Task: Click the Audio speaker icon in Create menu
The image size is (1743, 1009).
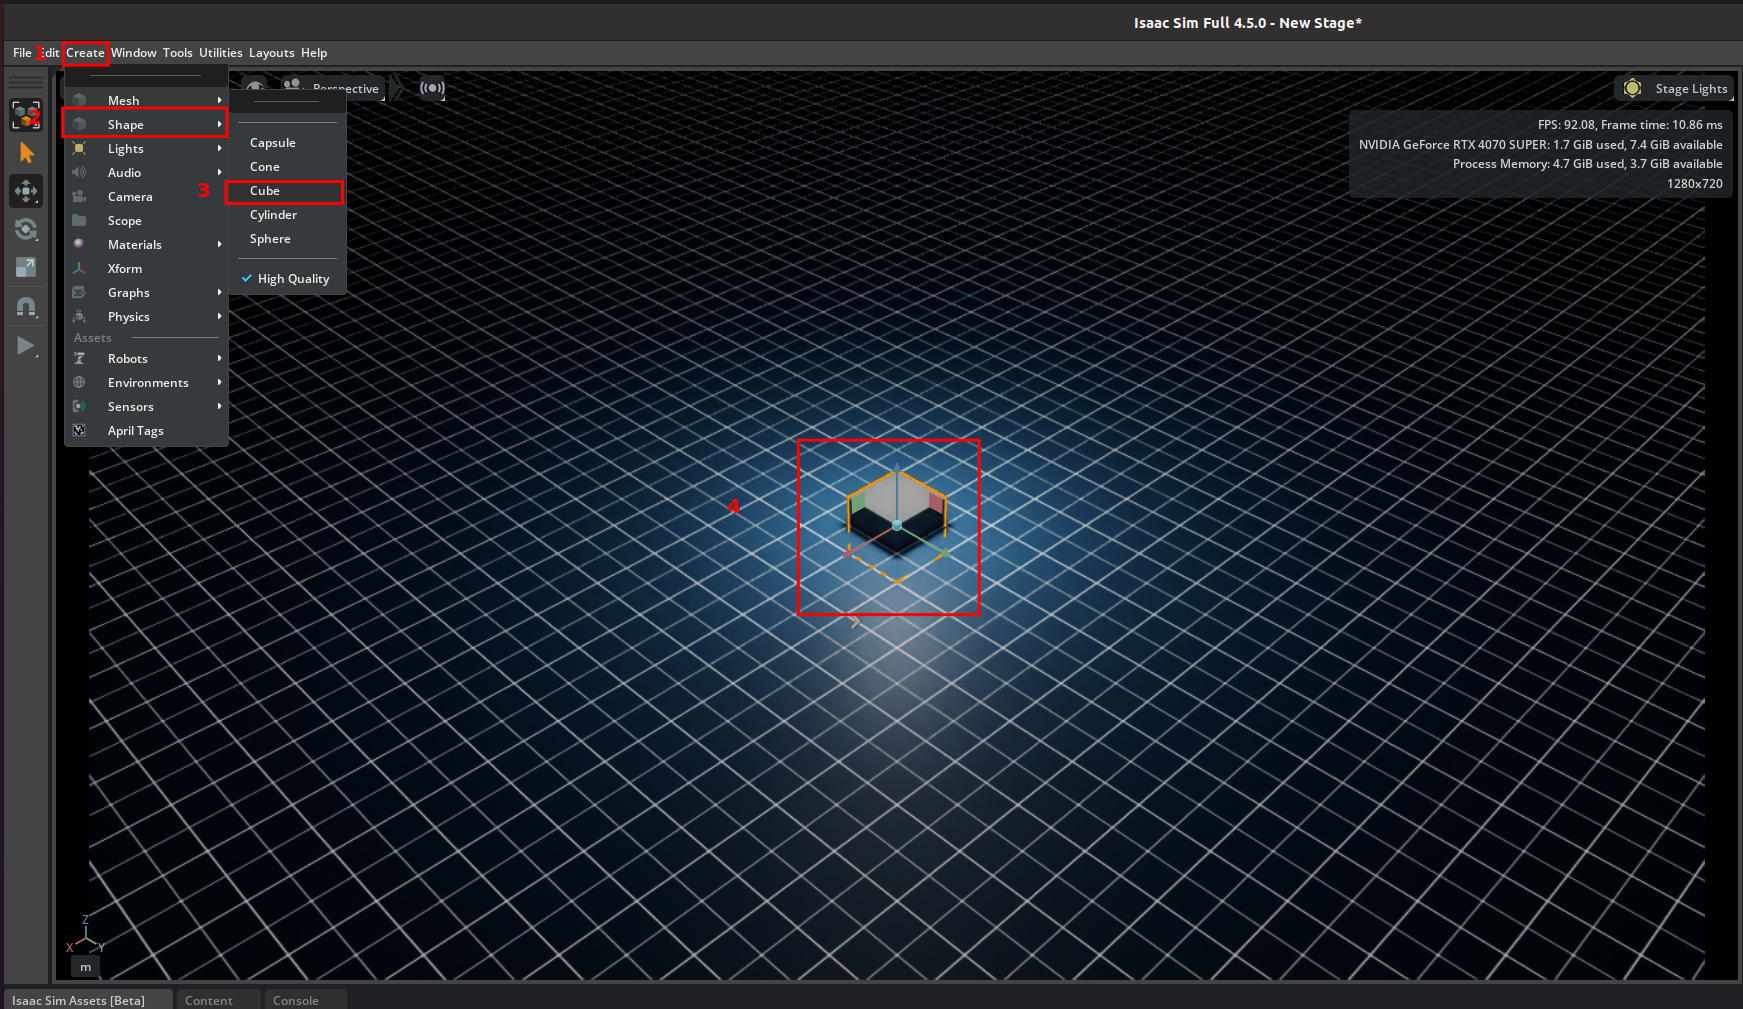Action: pyautogui.click(x=79, y=172)
